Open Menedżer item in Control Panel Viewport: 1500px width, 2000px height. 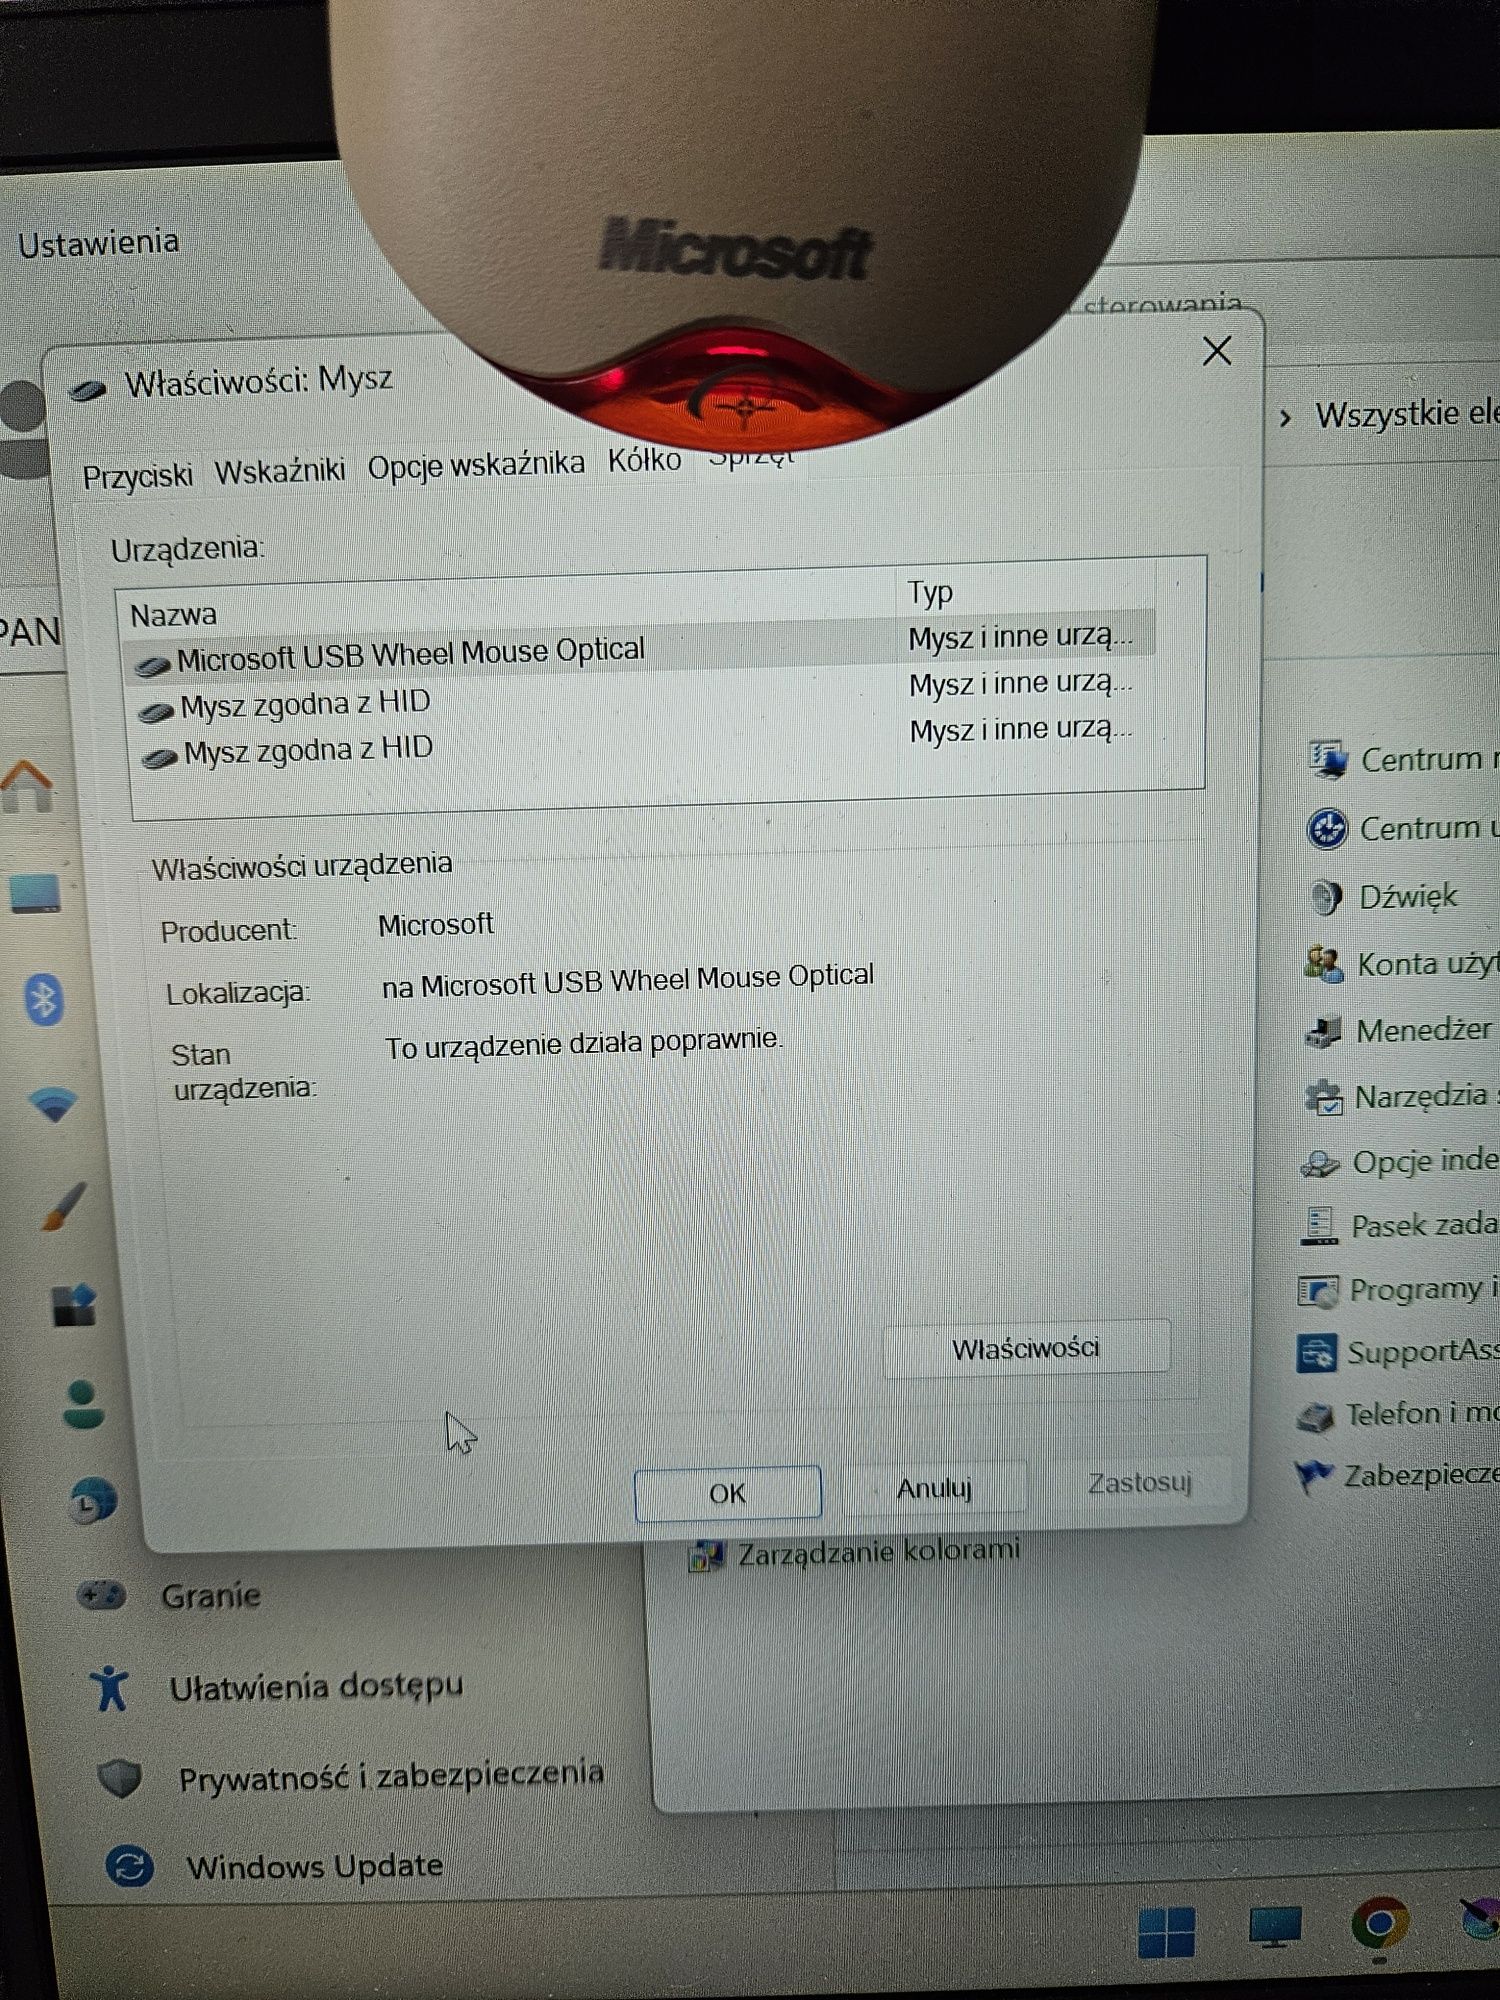pyautogui.click(x=1423, y=1030)
